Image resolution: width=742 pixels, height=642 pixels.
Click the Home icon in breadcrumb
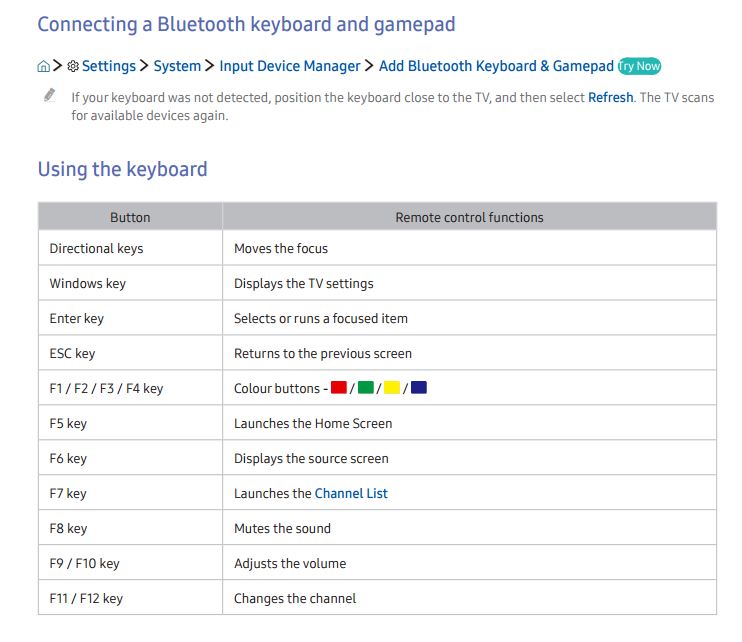43,67
